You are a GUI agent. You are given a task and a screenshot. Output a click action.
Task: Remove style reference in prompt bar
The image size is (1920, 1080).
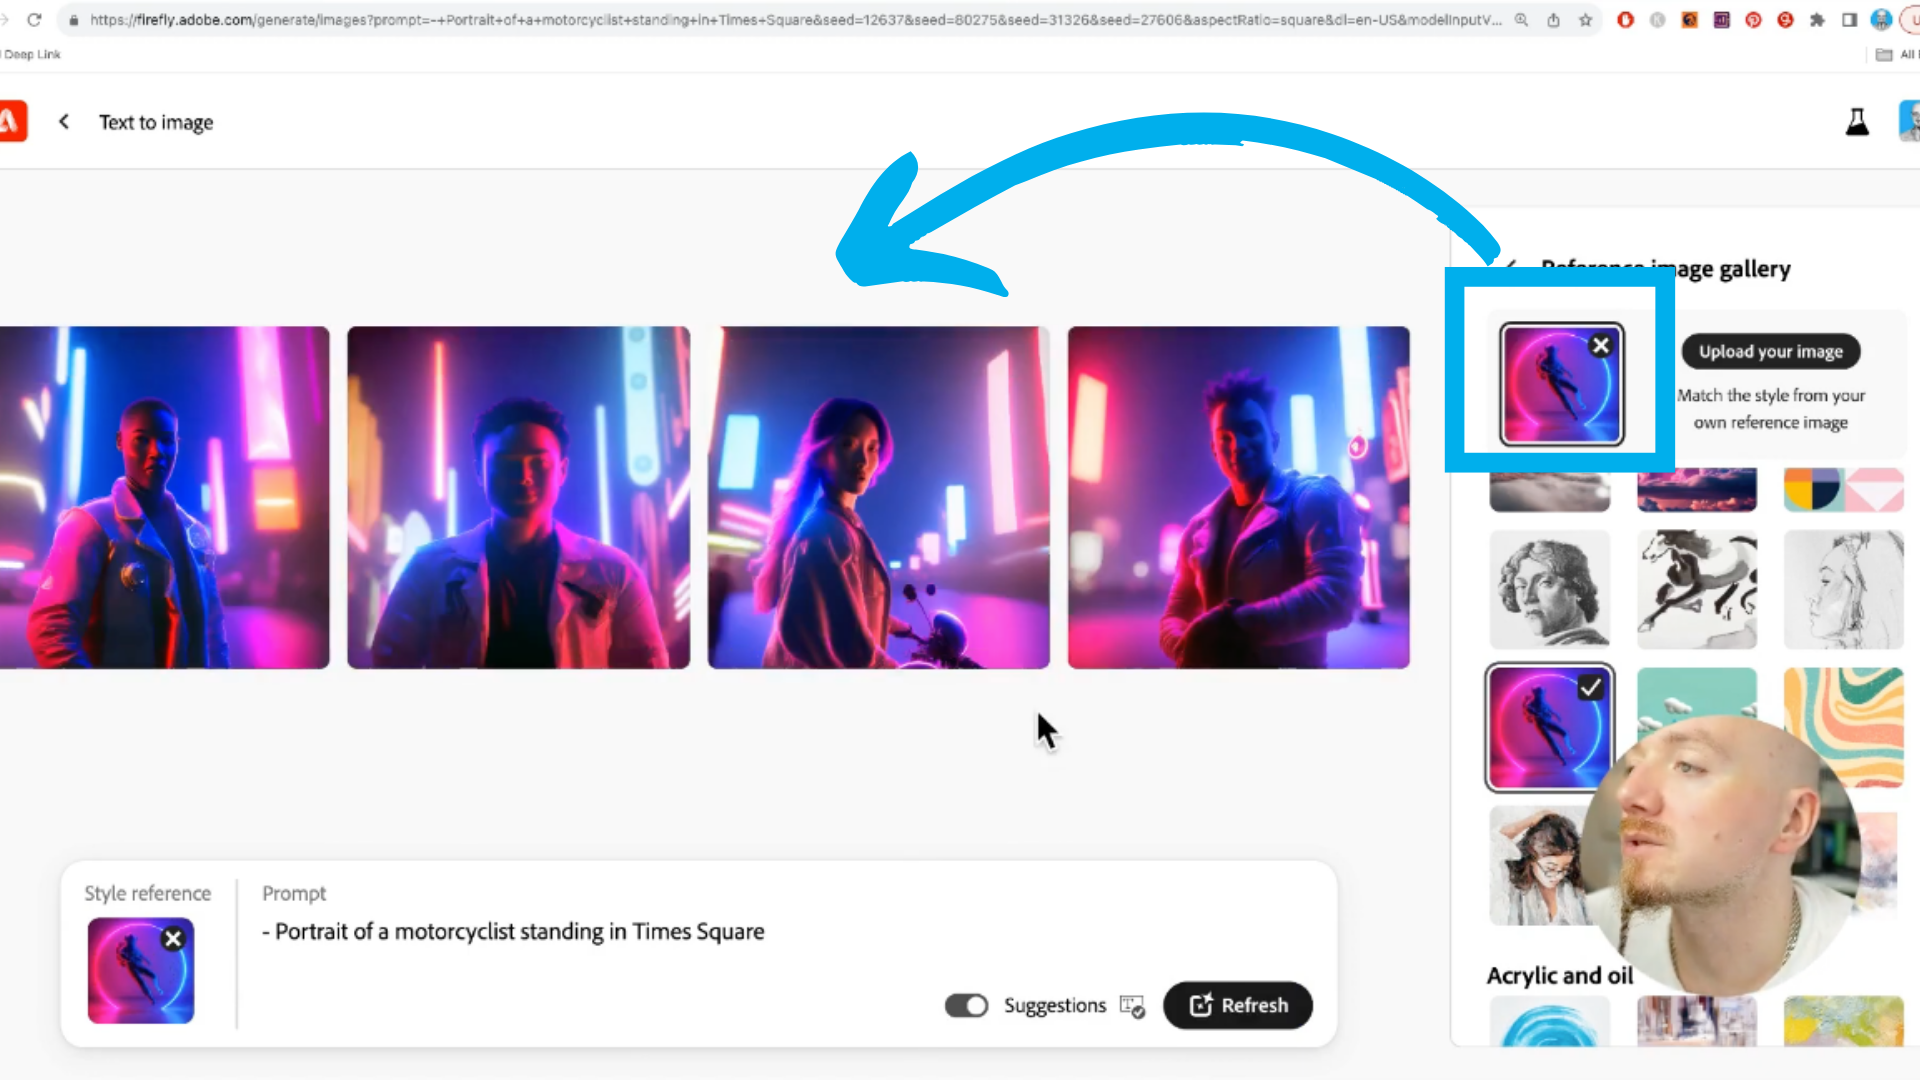(173, 939)
